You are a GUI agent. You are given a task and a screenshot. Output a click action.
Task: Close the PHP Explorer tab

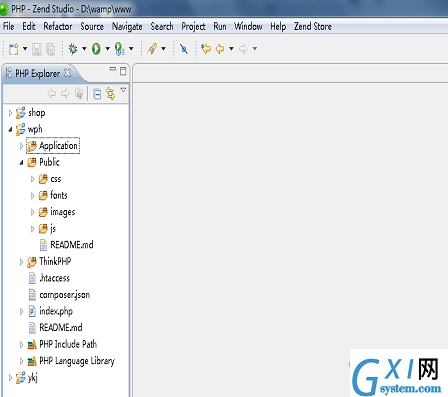(68, 73)
